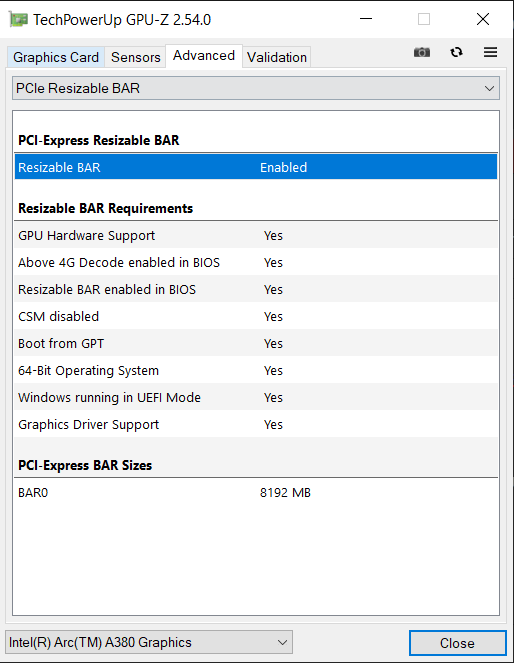Click the PCI-Express BAR Sizes heading
The image size is (514, 663).
[x=85, y=465]
